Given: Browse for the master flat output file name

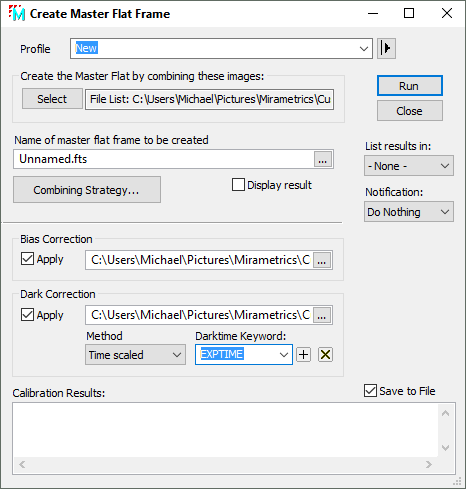Looking at the screenshot, I should (322, 159).
